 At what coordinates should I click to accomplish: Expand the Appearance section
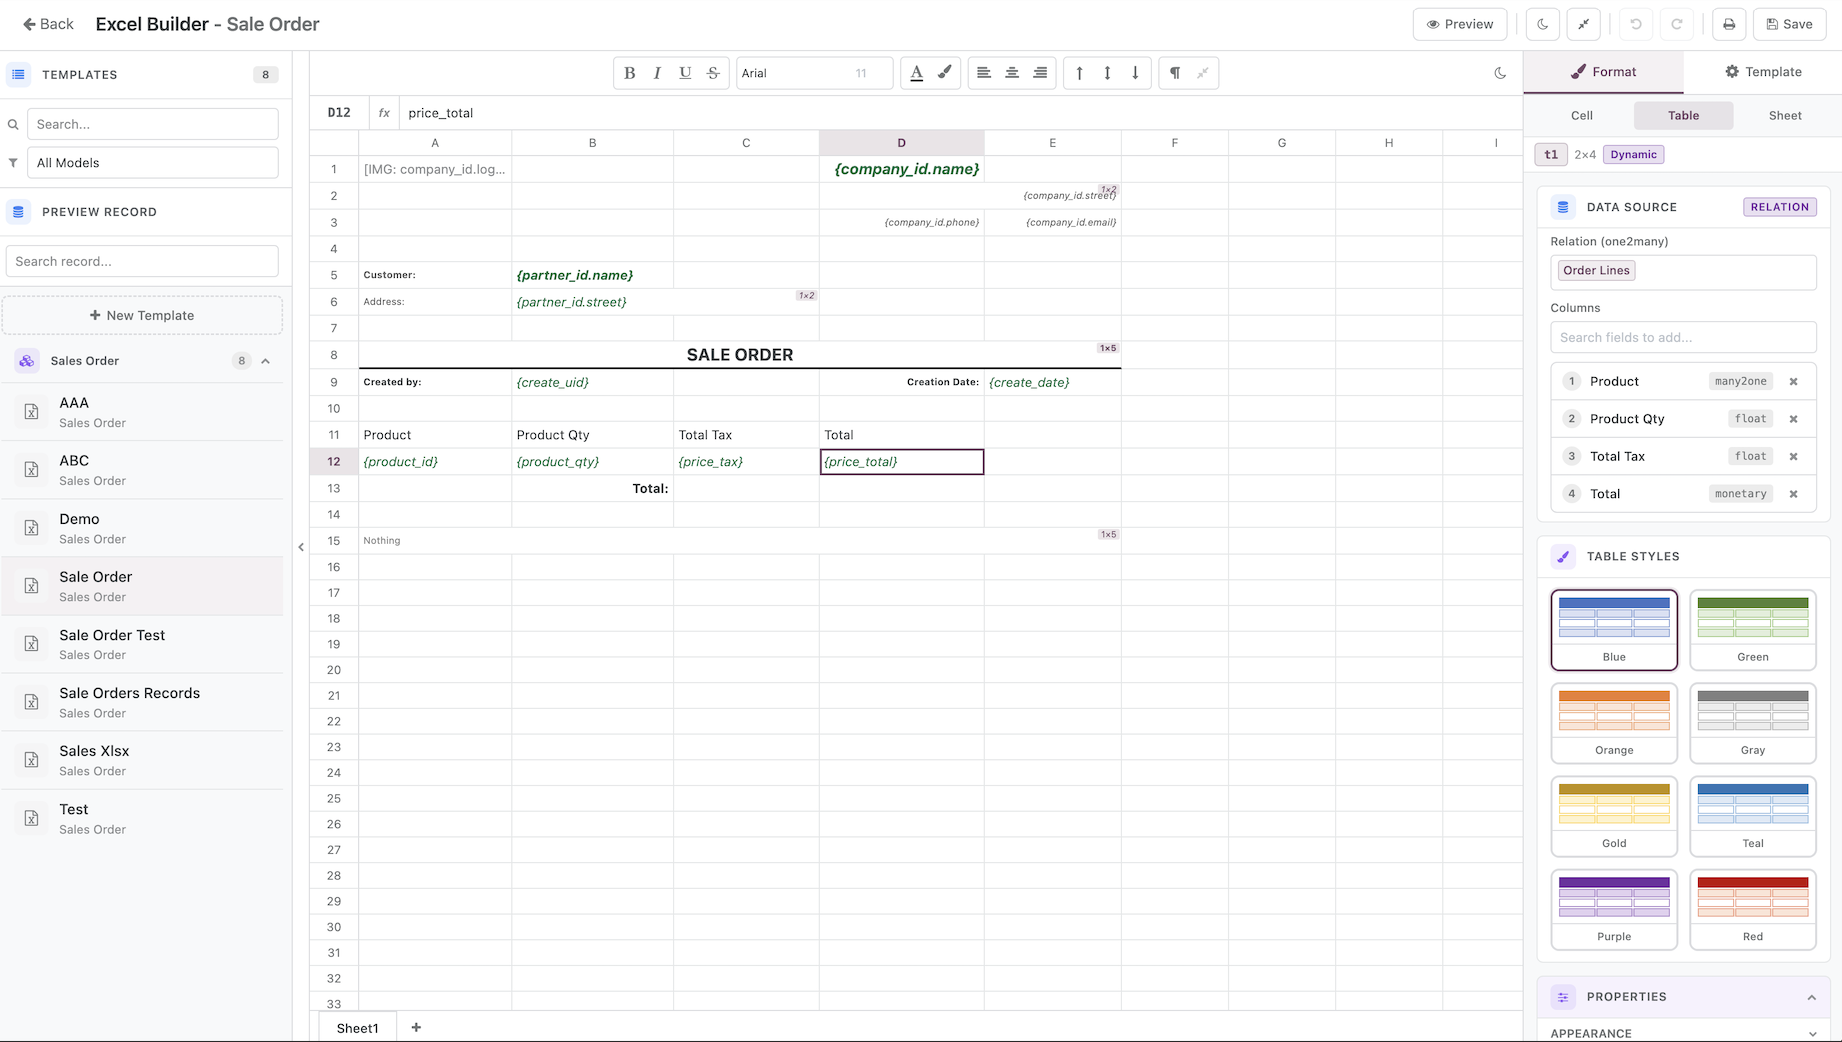1683,1032
